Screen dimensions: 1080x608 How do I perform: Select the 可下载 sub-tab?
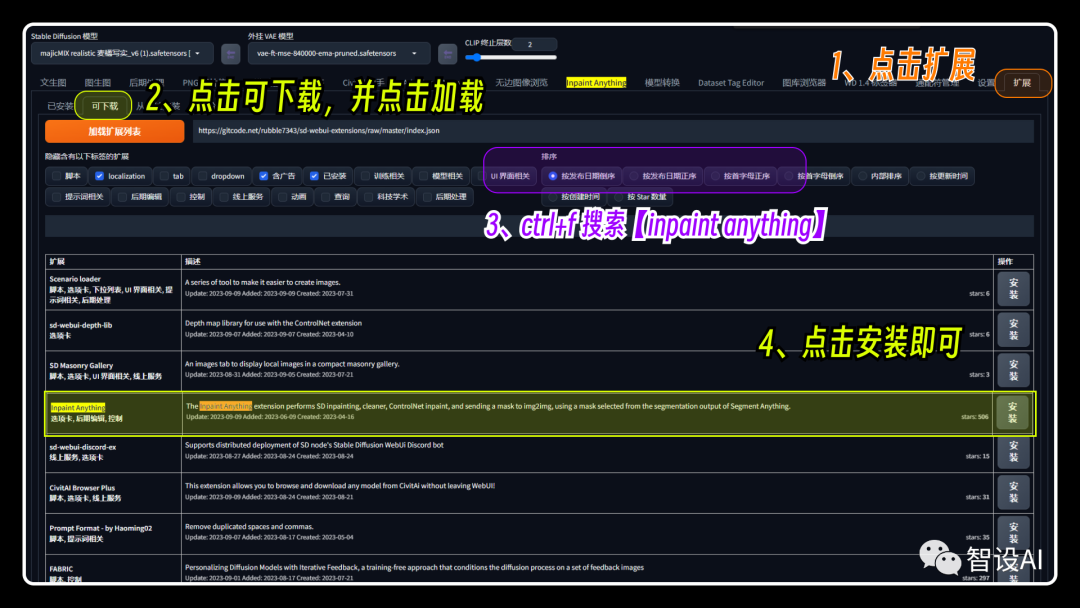(x=105, y=106)
